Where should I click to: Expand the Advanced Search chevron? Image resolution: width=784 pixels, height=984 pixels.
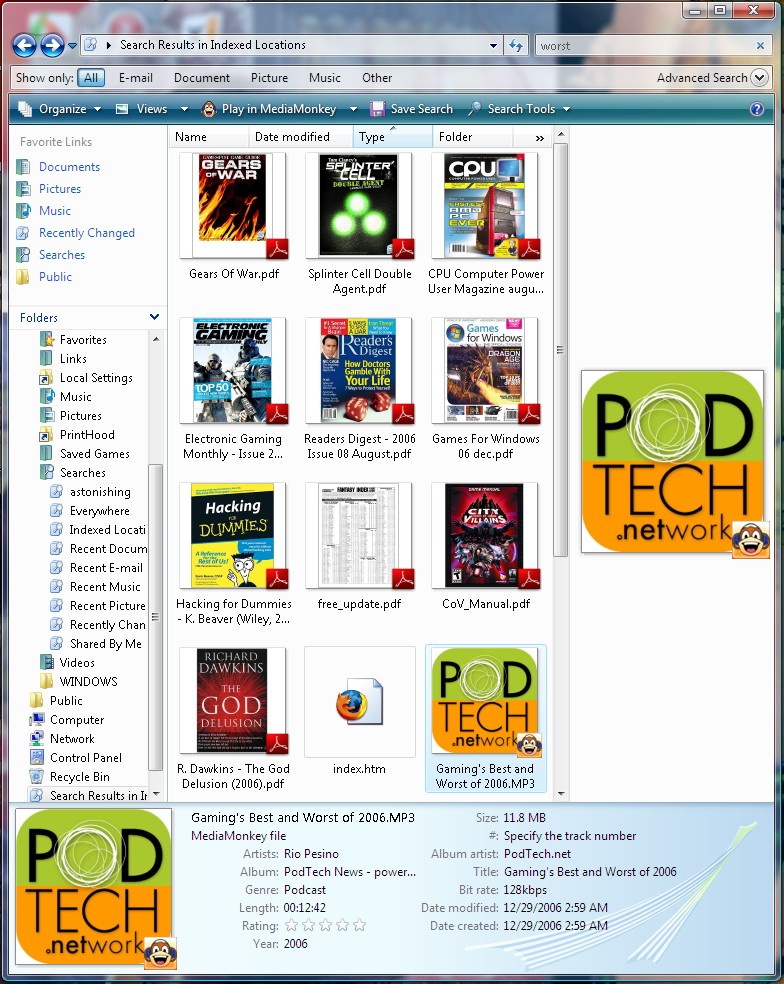(x=760, y=78)
